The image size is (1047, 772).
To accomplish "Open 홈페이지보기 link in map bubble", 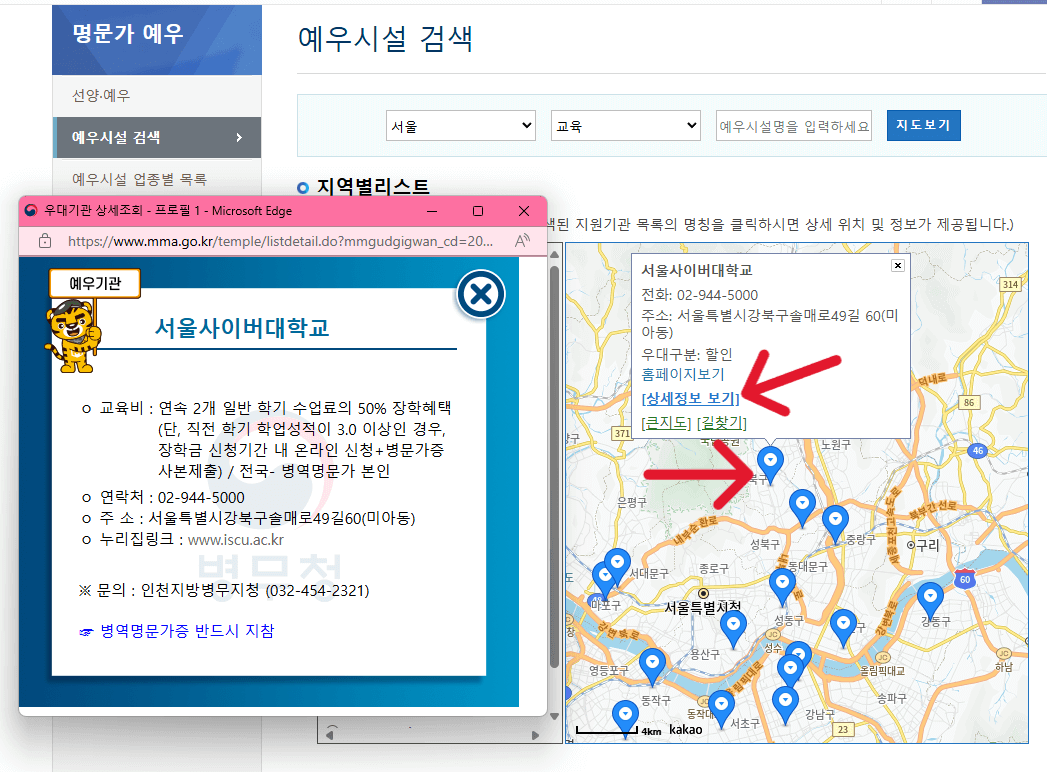I will pyautogui.click(x=682, y=374).
